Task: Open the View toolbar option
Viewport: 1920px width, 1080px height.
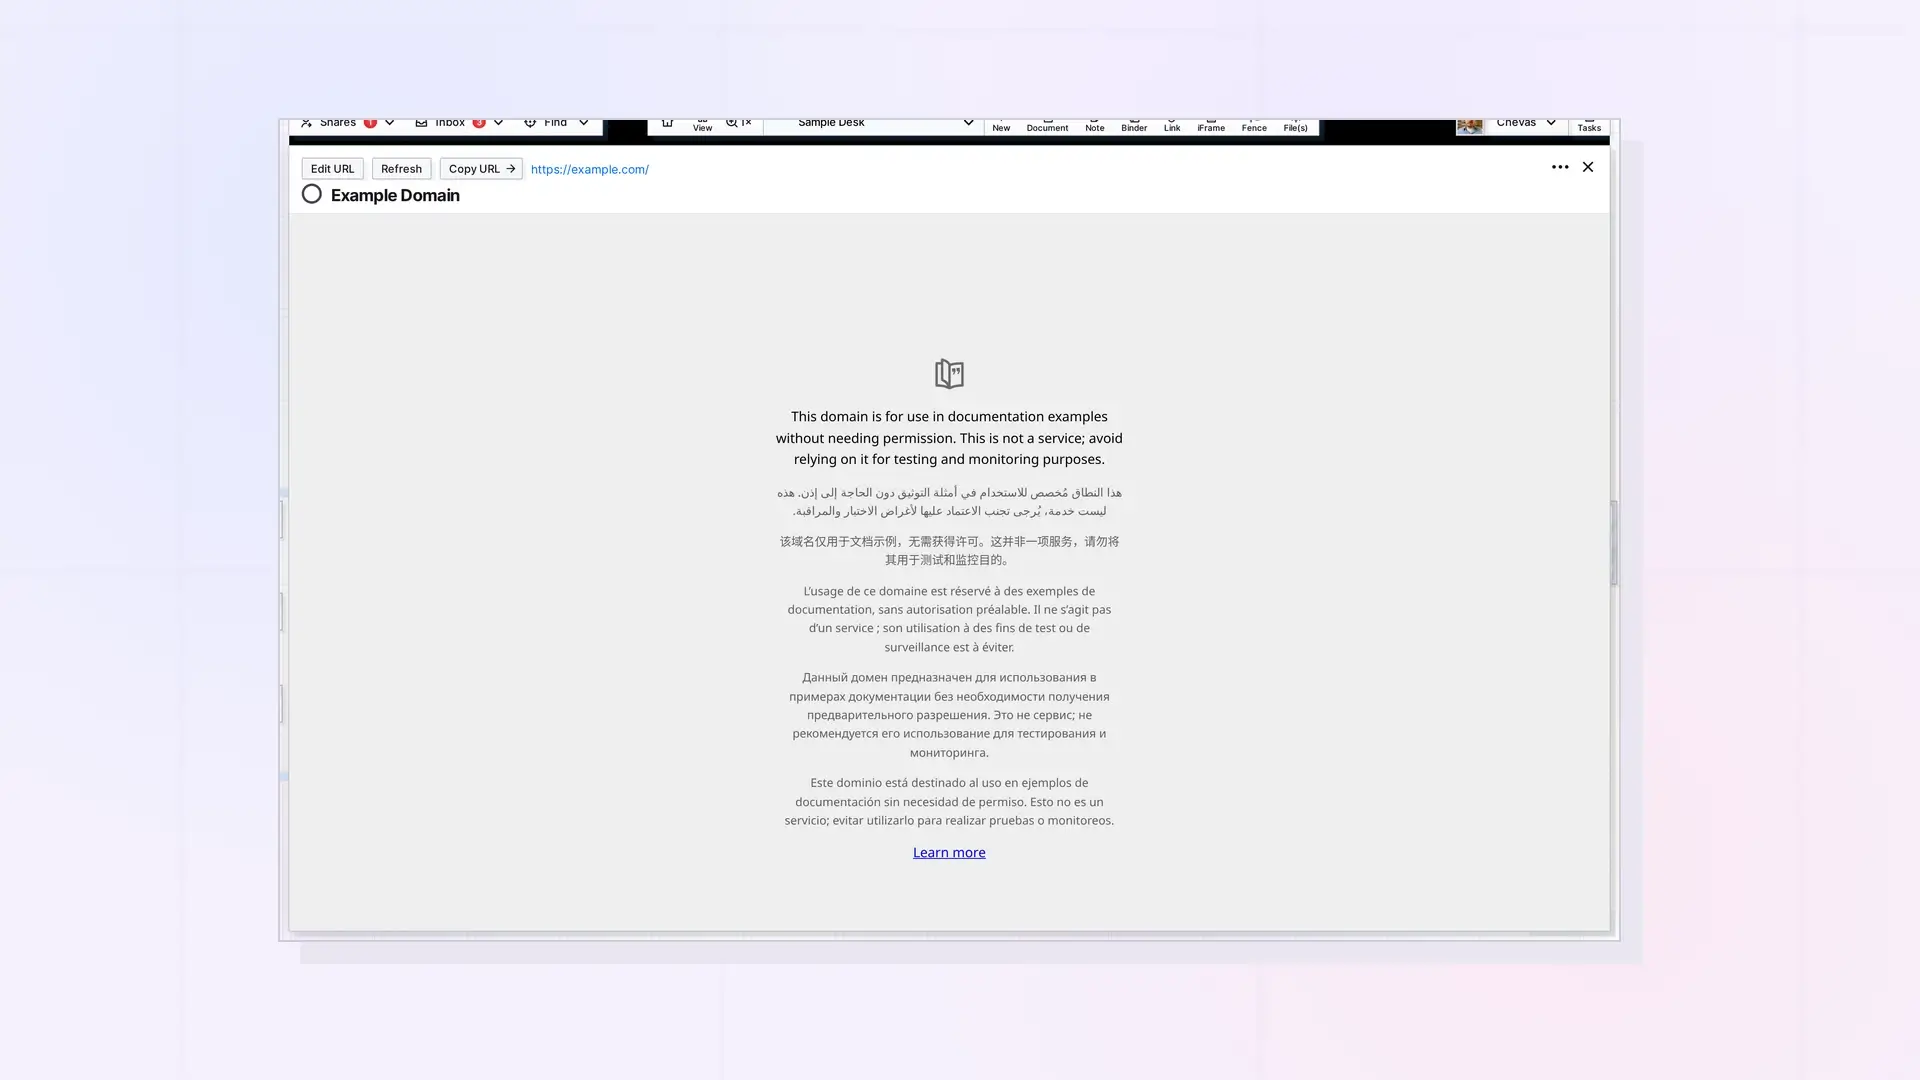Action: [702, 125]
